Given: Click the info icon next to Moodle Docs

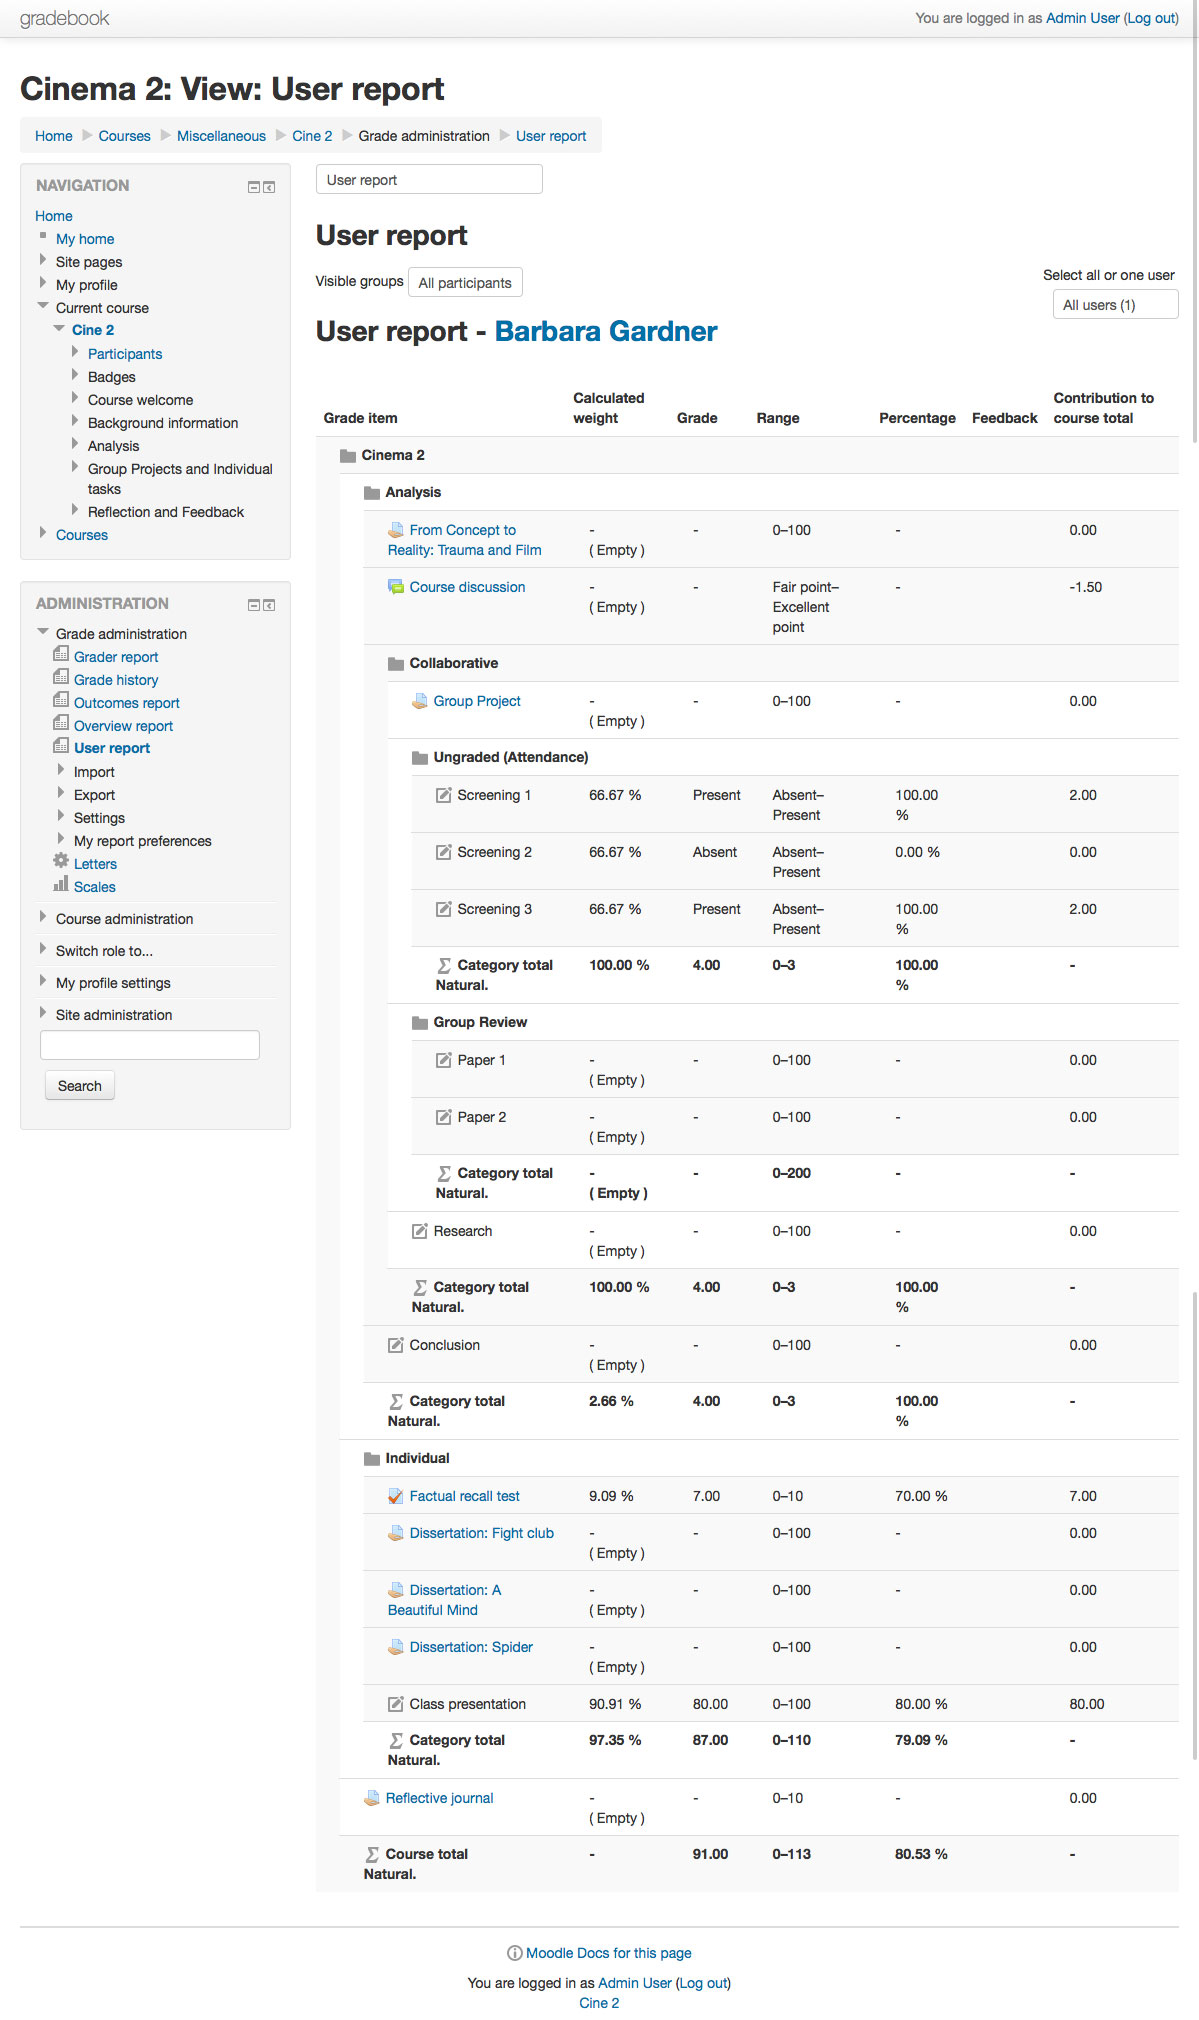Looking at the screenshot, I should [515, 1953].
